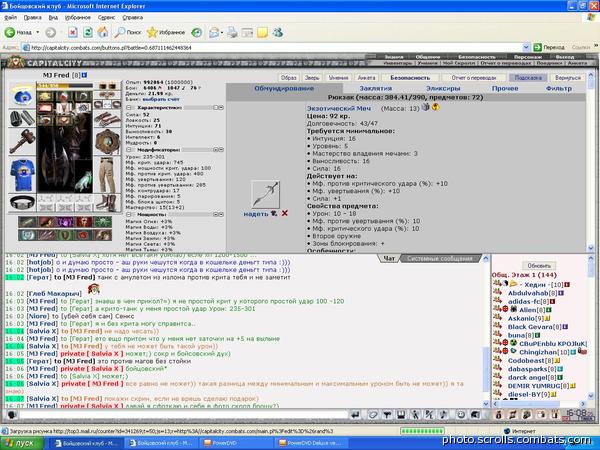Click the Анкета button
Viewport: 600px width, 450px height.
tap(366, 78)
